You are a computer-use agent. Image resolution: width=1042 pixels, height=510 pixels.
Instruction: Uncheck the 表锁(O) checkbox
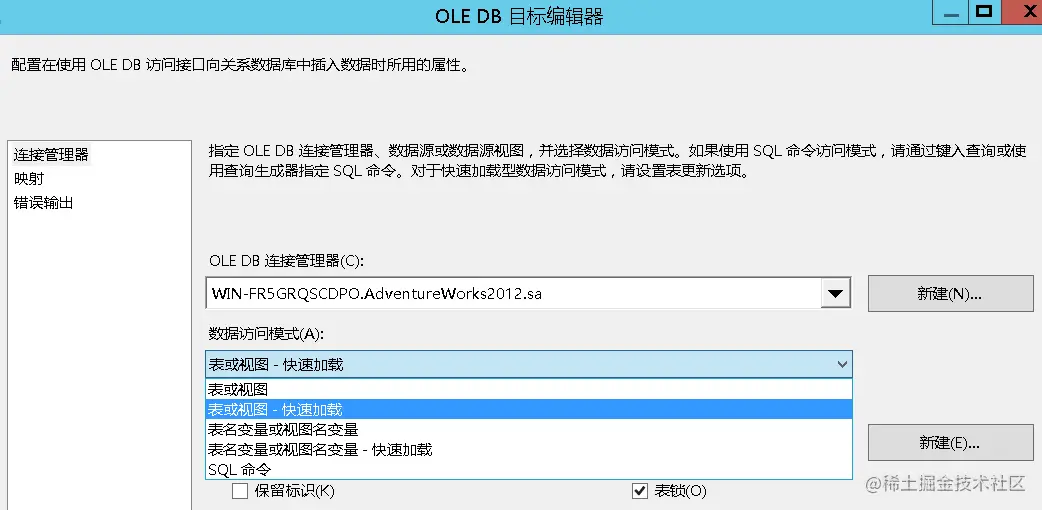pyautogui.click(x=639, y=491)
